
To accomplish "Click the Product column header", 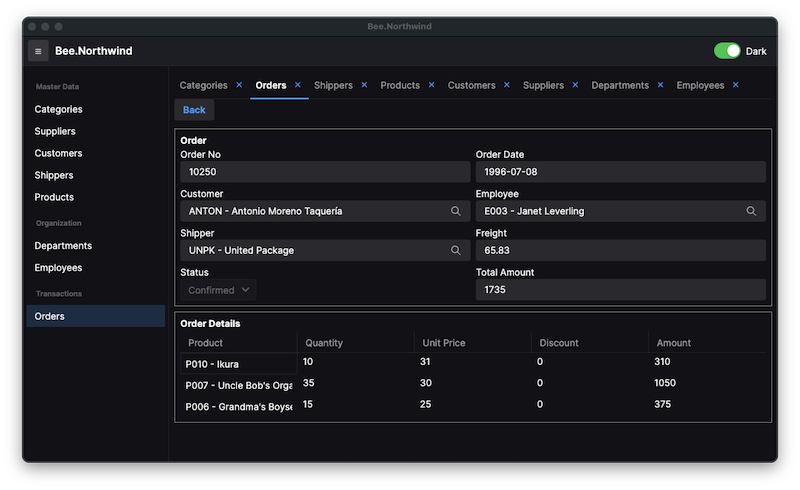I will point(238,342).
